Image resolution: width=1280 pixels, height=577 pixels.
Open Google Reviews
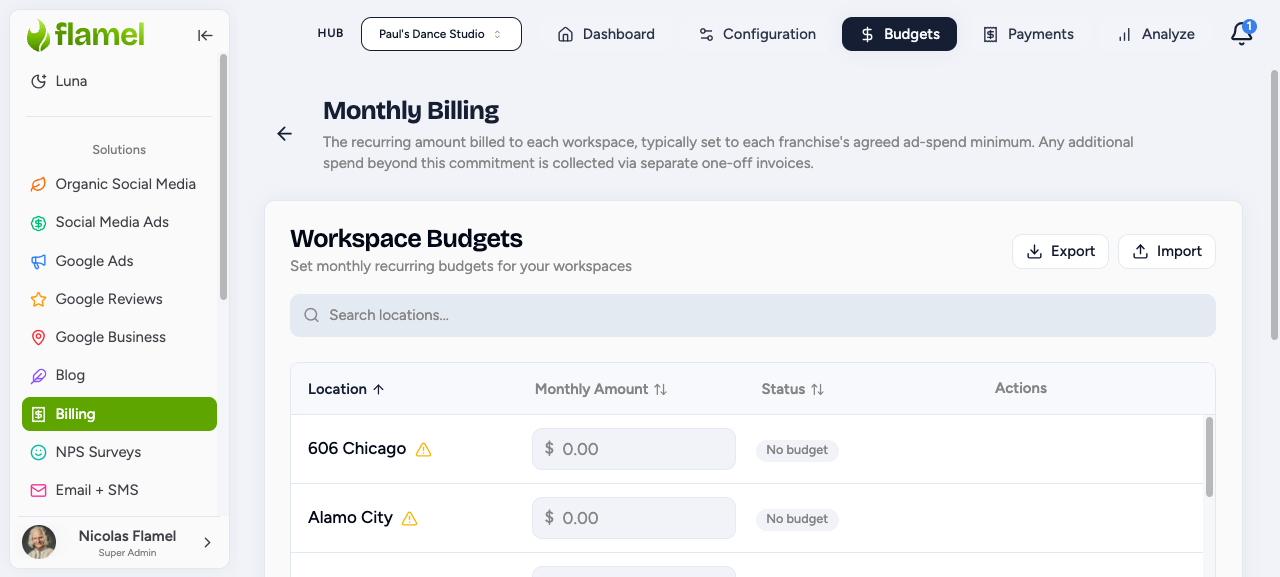119,299
